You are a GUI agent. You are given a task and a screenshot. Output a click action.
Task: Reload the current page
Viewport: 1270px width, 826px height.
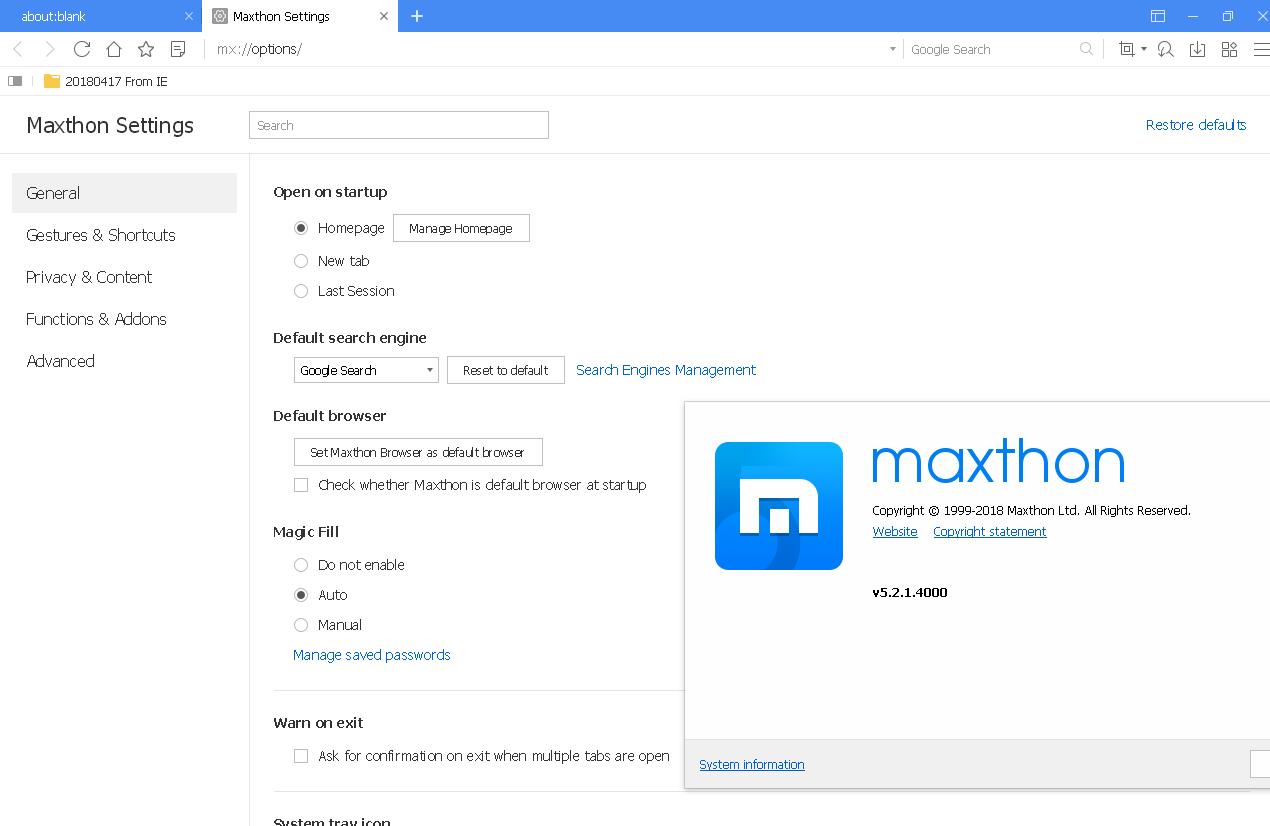coord(82,49)
